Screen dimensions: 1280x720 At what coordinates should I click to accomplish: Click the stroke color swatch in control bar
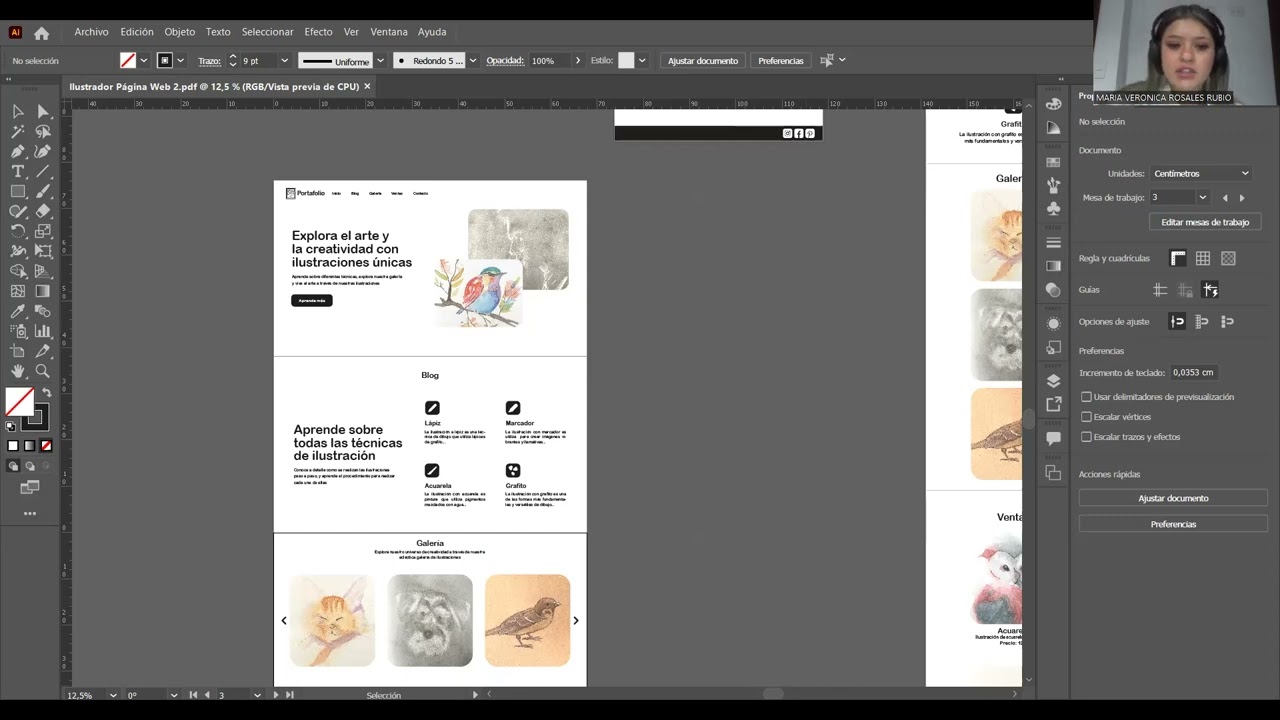[165, 61]
